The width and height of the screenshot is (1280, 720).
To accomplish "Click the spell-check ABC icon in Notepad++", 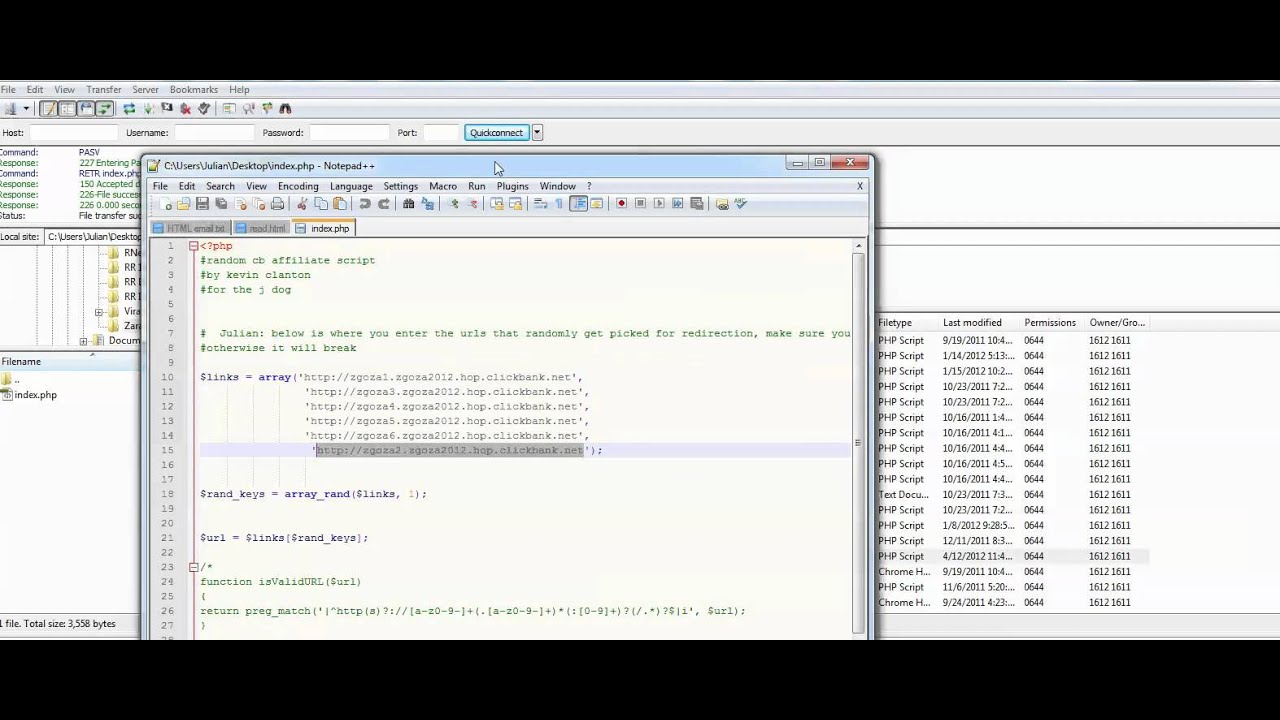I will pos(740,204).
